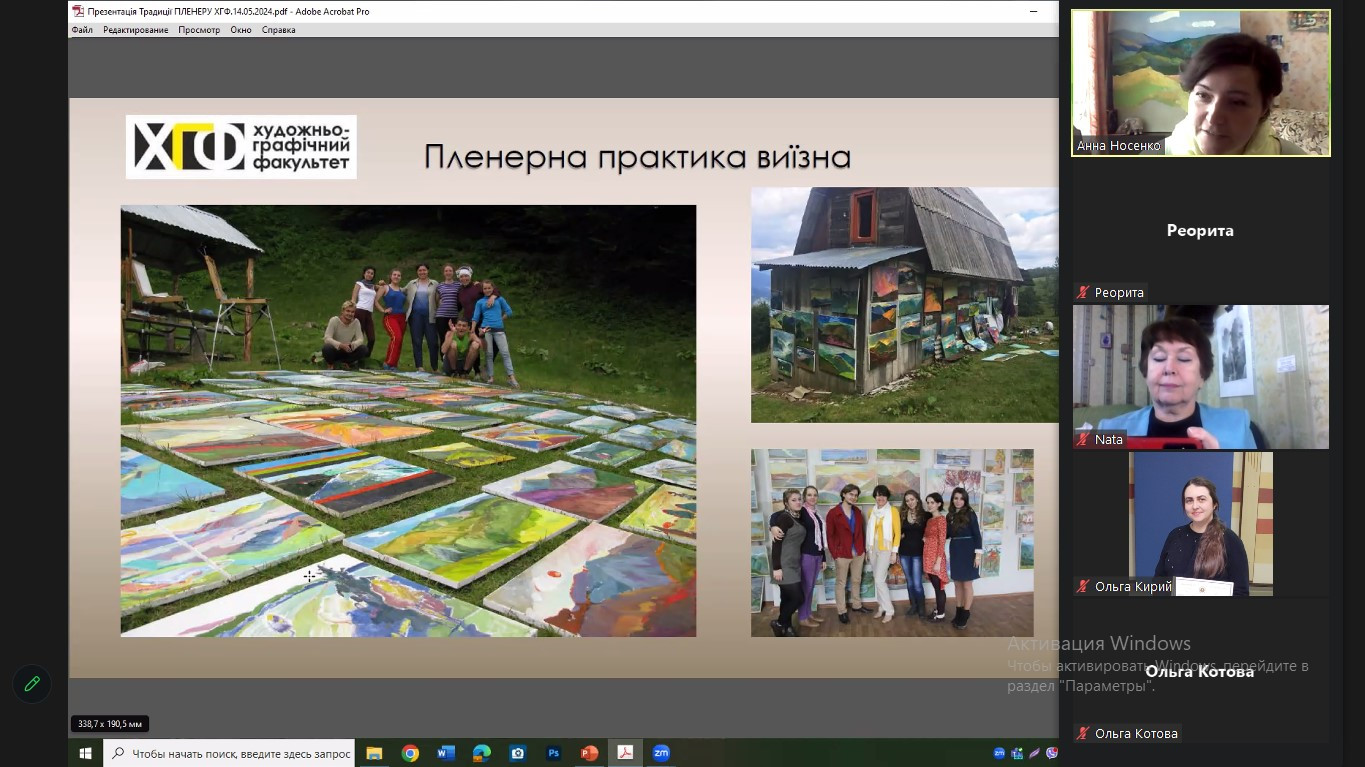This screenshot has height=767, width=1365.
Task: Open the Файл menu
Action: point(82,30)
